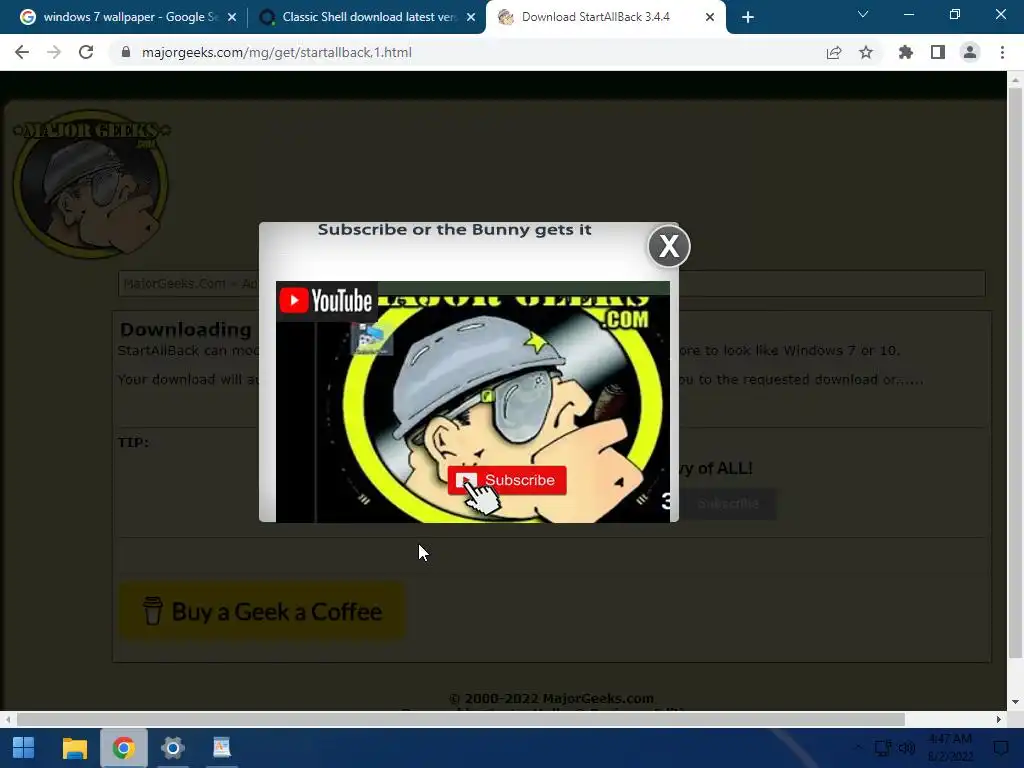This screenshot has height=768, width=1024.
Task: Share this page using share icon
Action: 833,52
